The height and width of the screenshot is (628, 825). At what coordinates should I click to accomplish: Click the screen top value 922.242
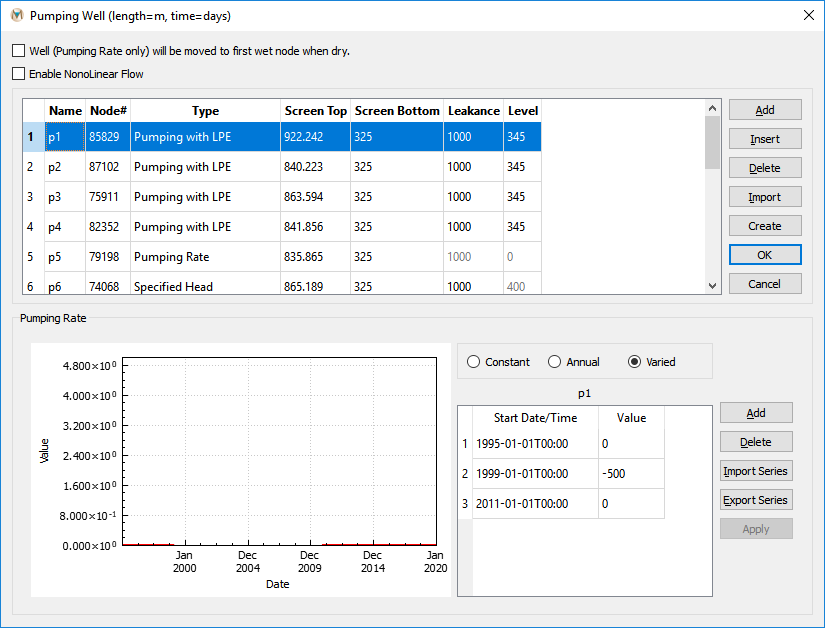tap(315, 137)
